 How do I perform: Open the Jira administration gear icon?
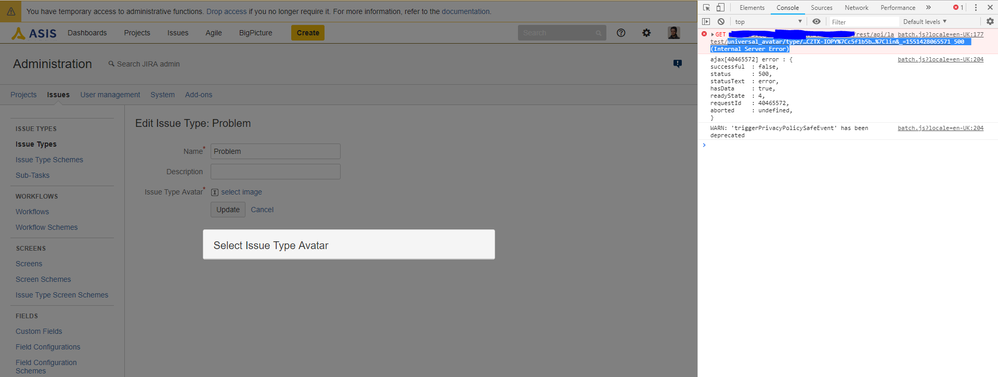[647, 32]
